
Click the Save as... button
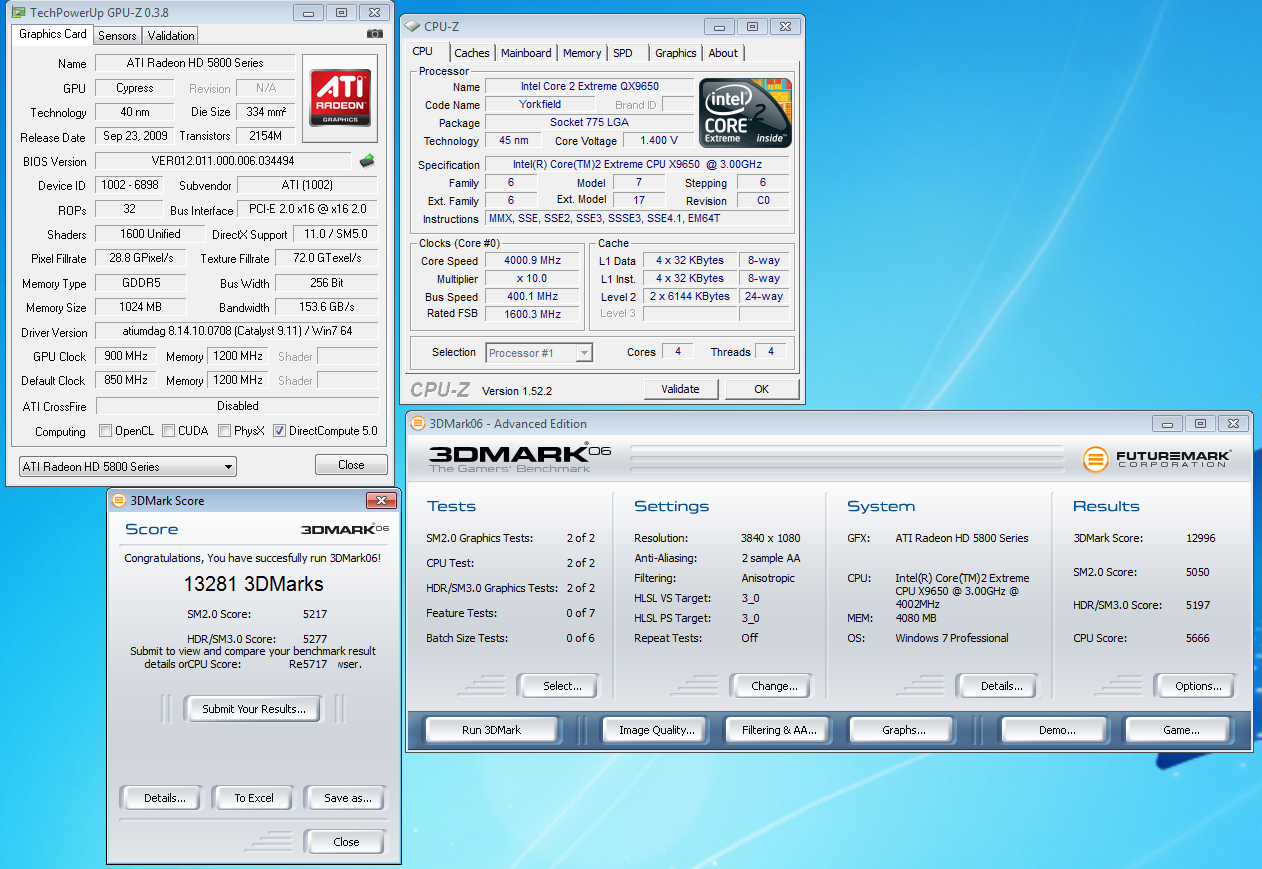[348, 798]
